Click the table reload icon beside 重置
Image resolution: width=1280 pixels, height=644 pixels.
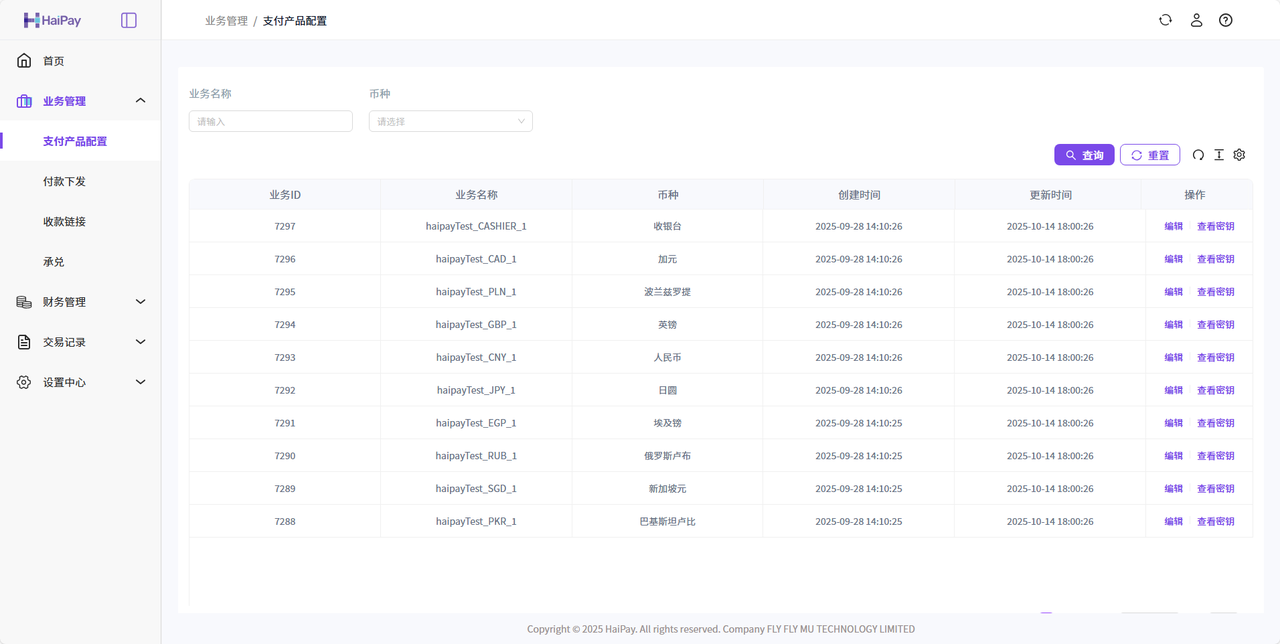pos(1198,155)
